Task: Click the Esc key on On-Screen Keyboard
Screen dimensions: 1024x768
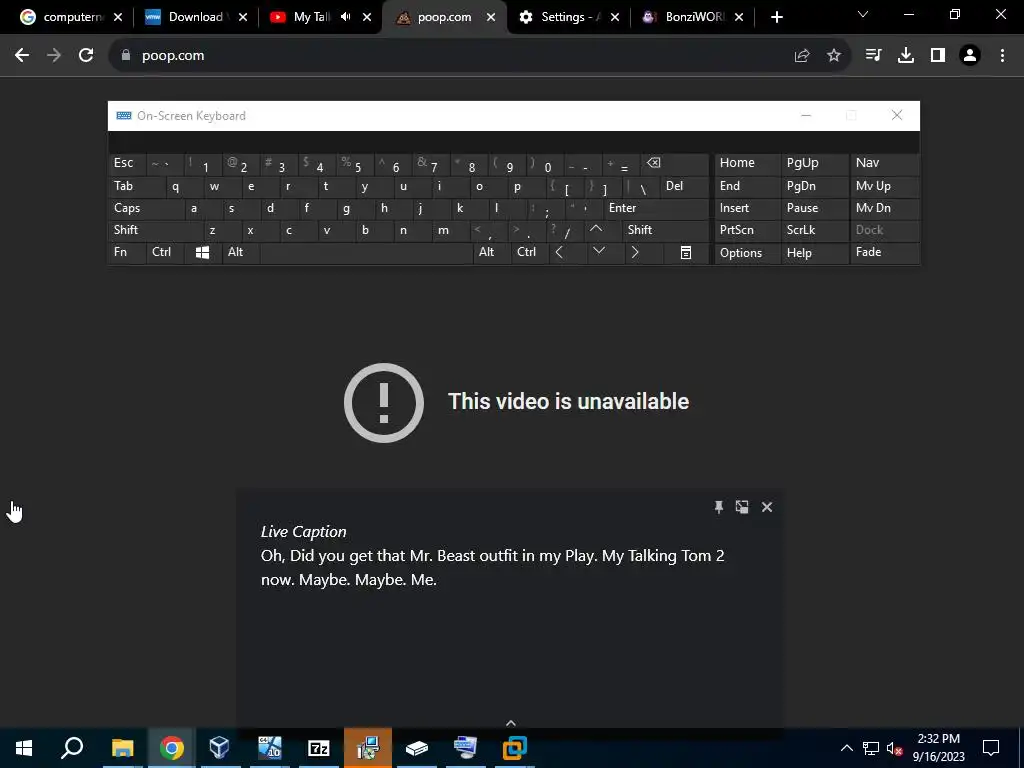Action: (x=127, y=164)
